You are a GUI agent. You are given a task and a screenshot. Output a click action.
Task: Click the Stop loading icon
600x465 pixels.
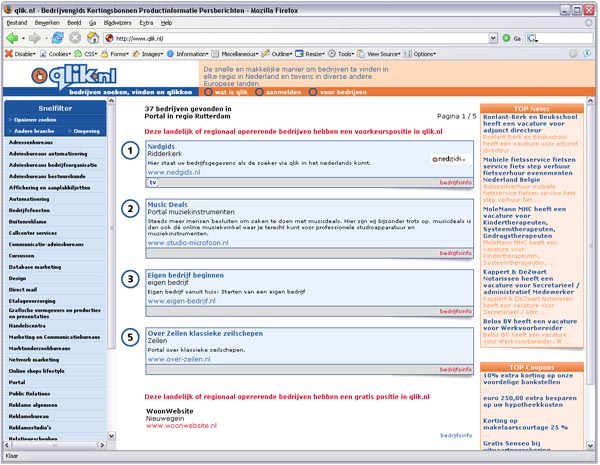[75, 37]
